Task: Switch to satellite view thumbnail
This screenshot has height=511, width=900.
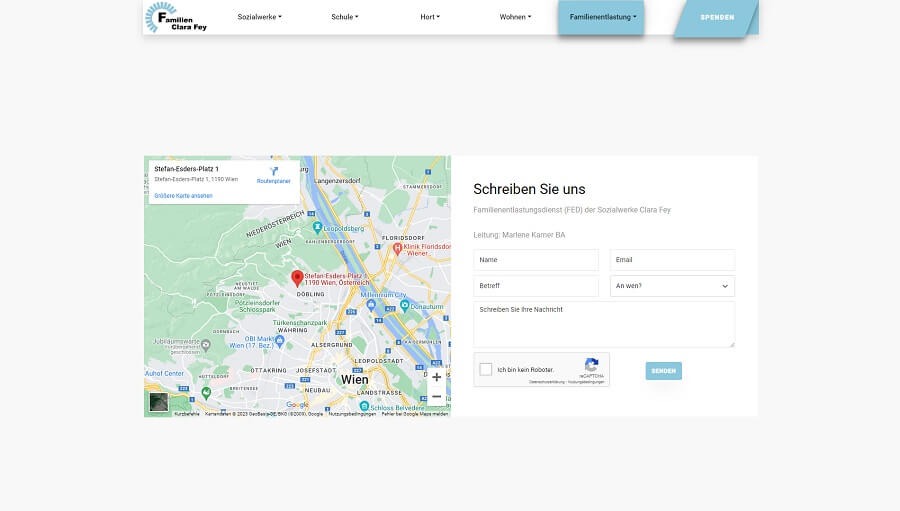Action: (x=159, y=402)
